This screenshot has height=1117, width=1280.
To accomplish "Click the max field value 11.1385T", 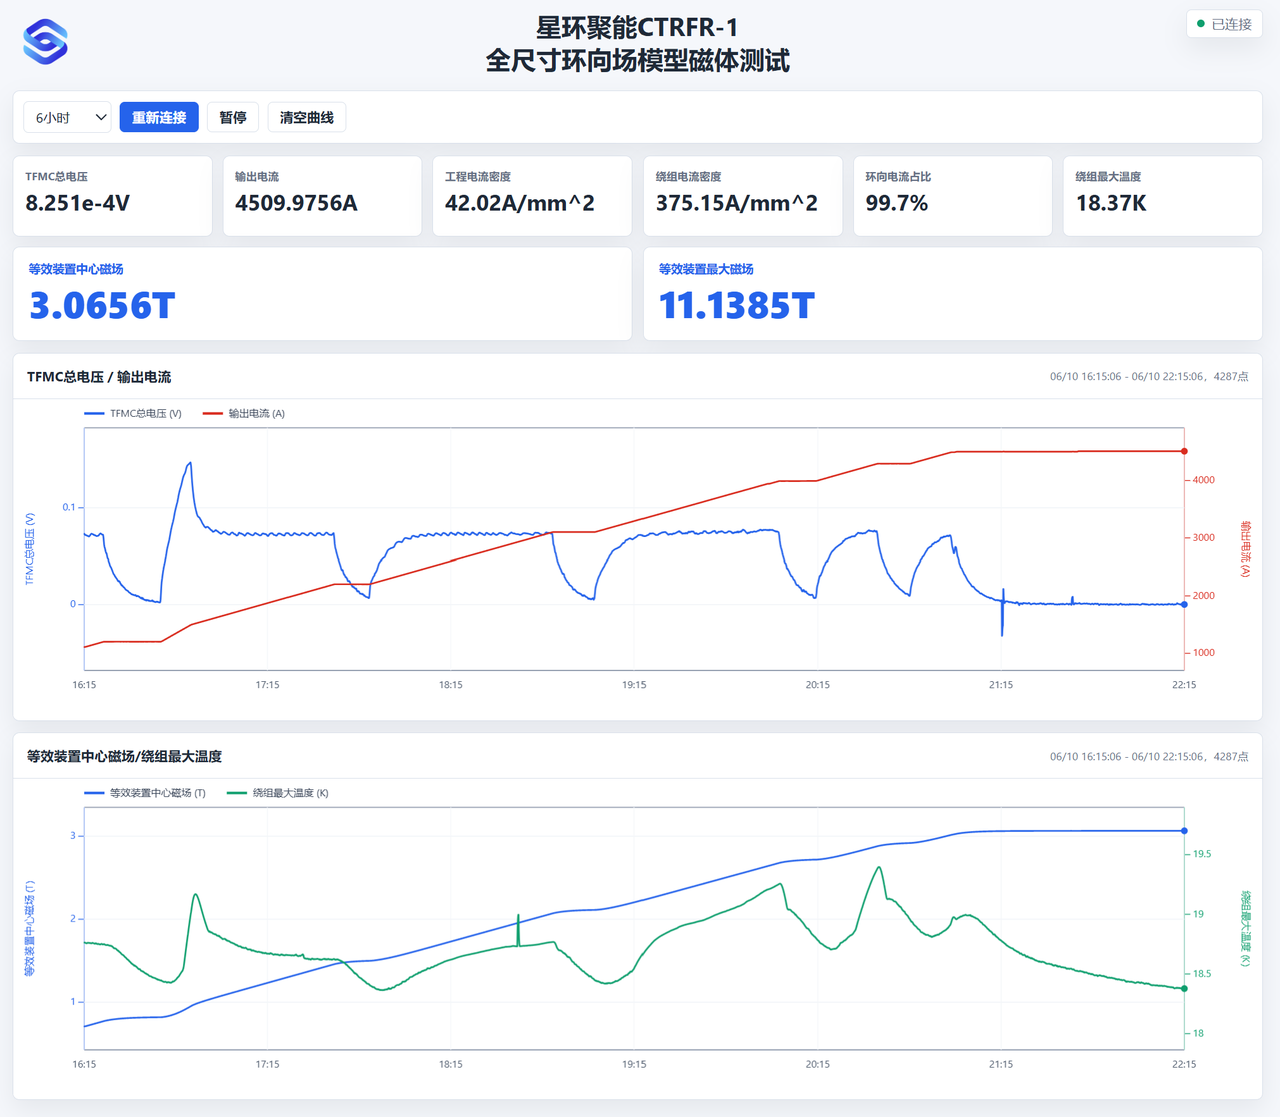I will click(737, 305).
